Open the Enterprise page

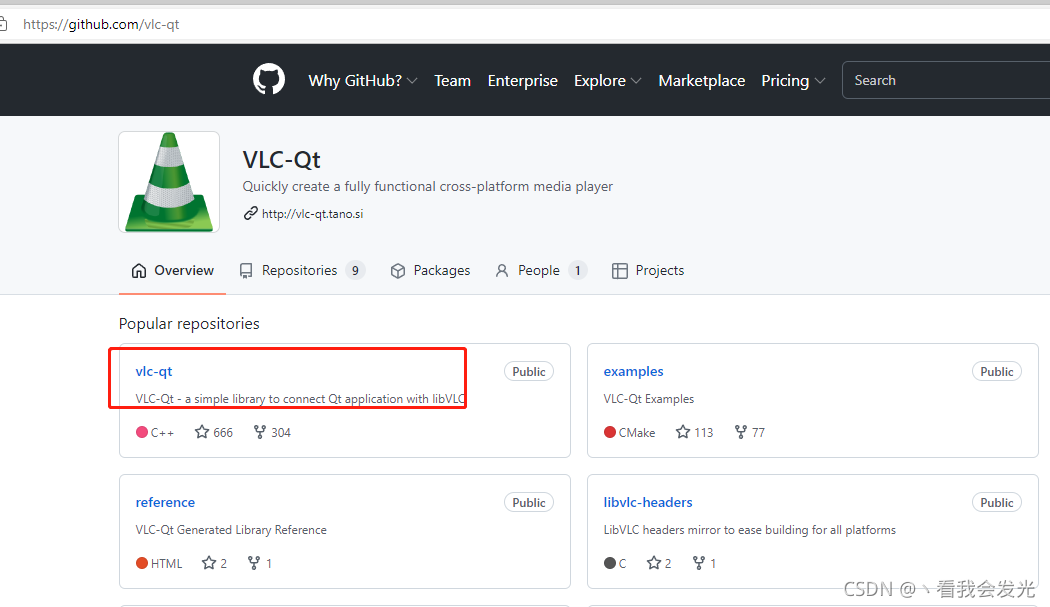click(x=522, y=80)
